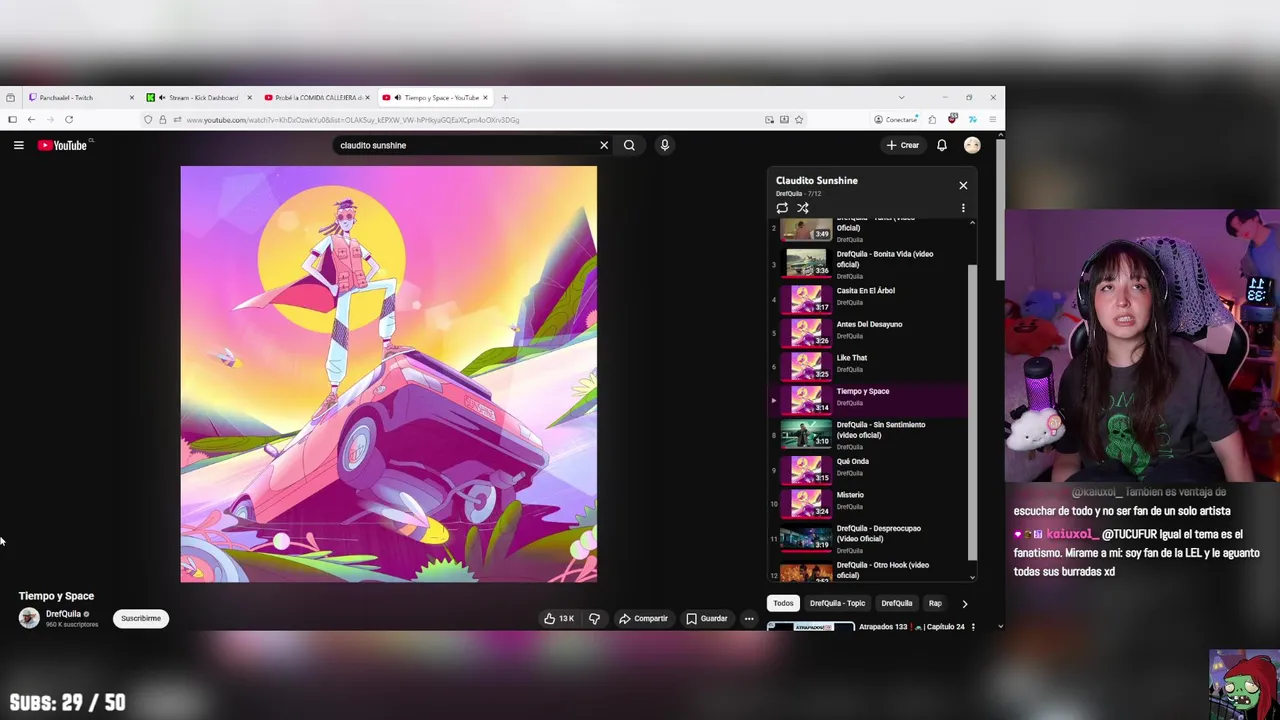This screenshot has width=1280, height=720.
Task: Open the browser application menu
Action: (992, 120)
